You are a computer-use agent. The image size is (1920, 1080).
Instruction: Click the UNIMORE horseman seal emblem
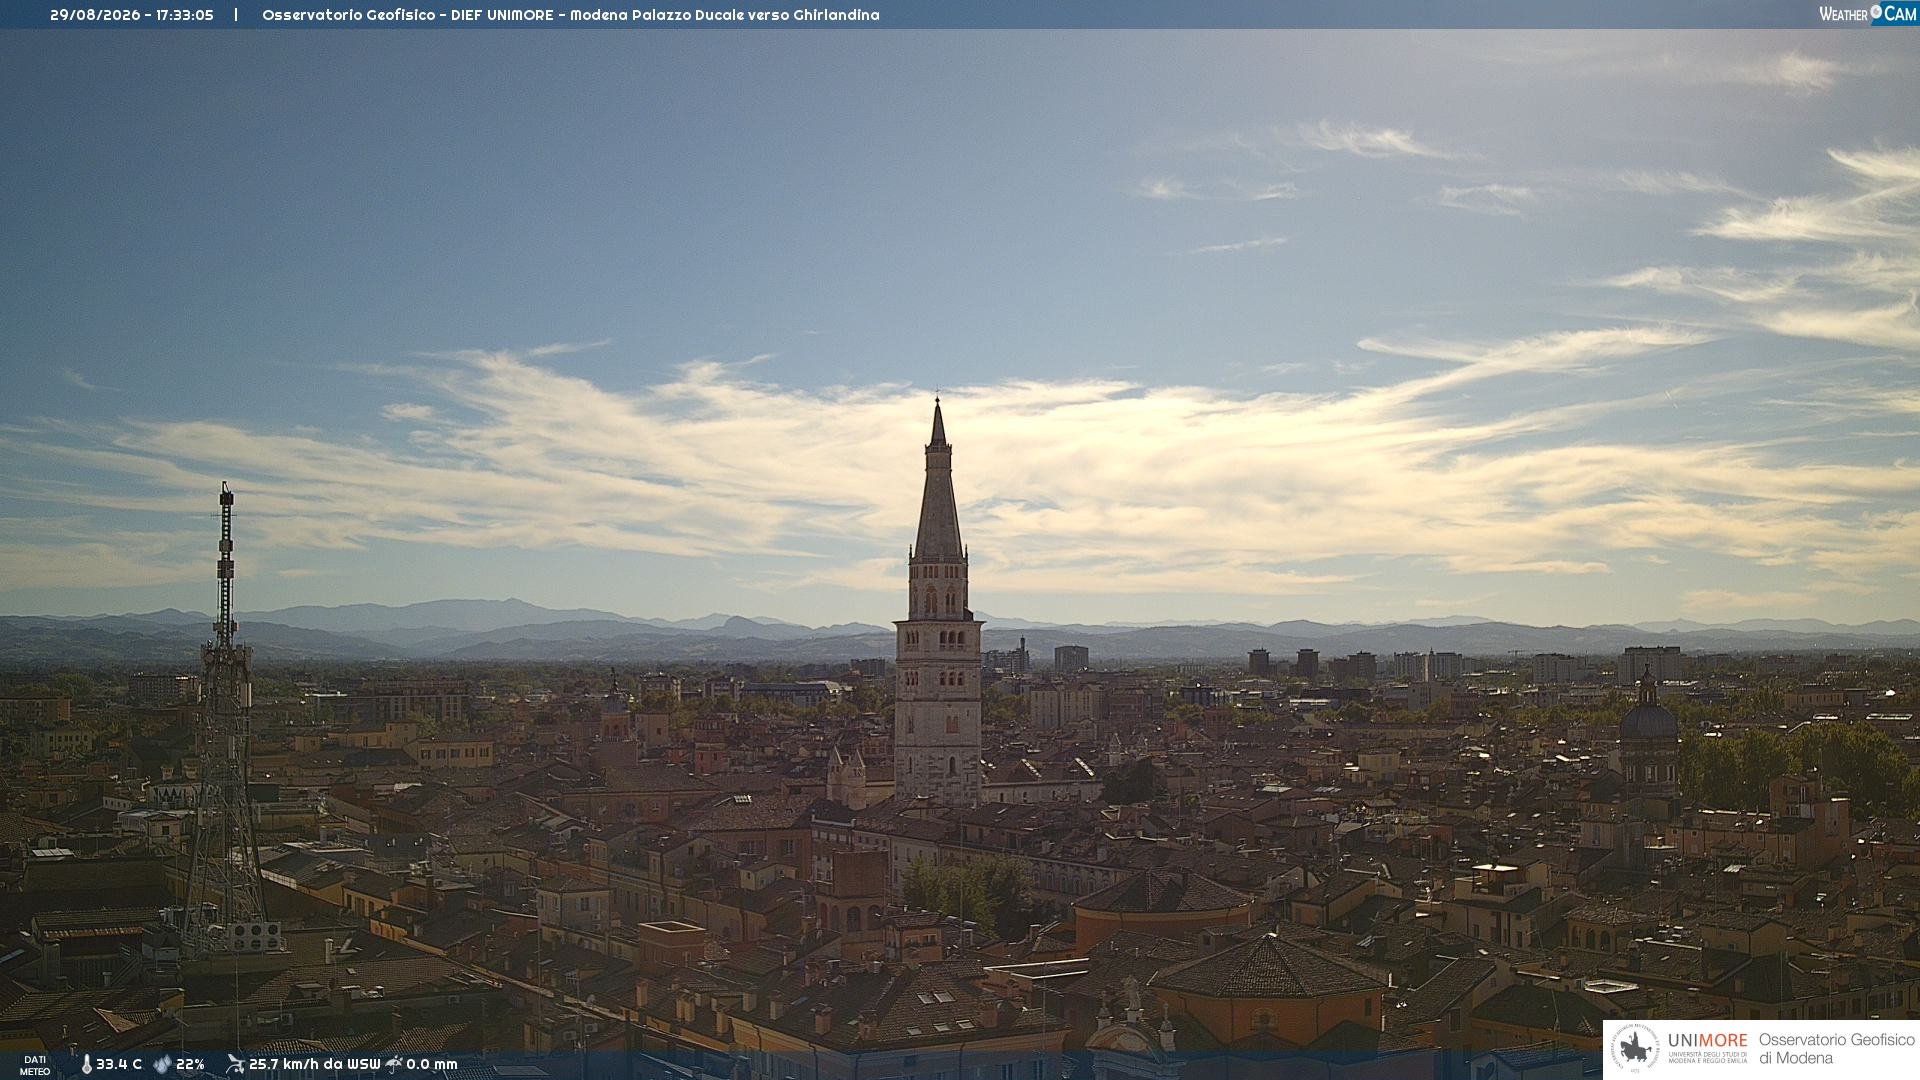pyautogui.click(x=1635, y=1049)
